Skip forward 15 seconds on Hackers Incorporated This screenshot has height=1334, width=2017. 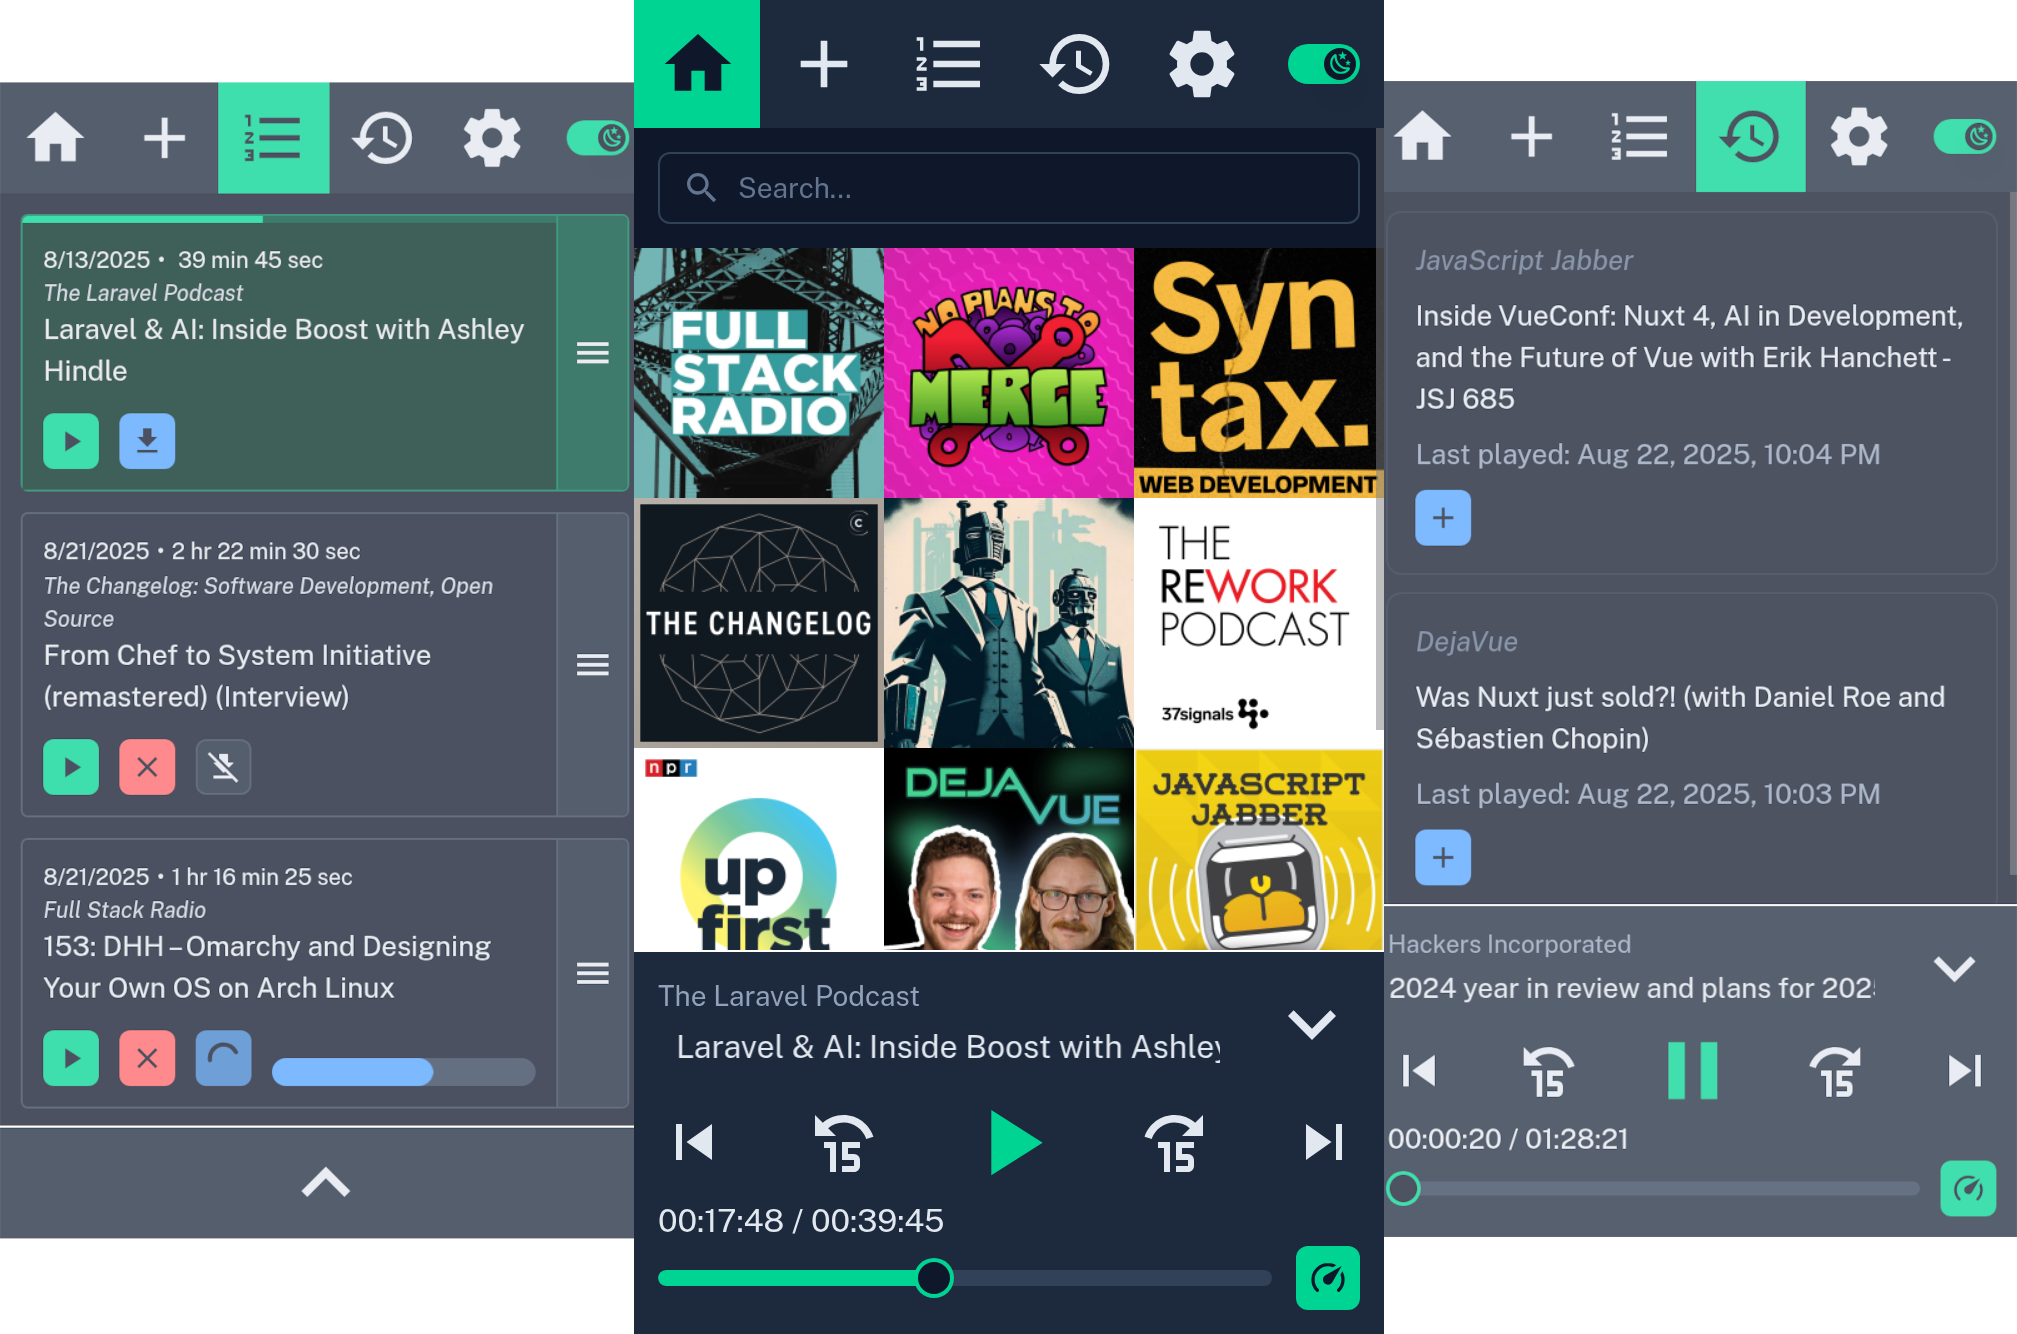[x=1835, y=1072]
